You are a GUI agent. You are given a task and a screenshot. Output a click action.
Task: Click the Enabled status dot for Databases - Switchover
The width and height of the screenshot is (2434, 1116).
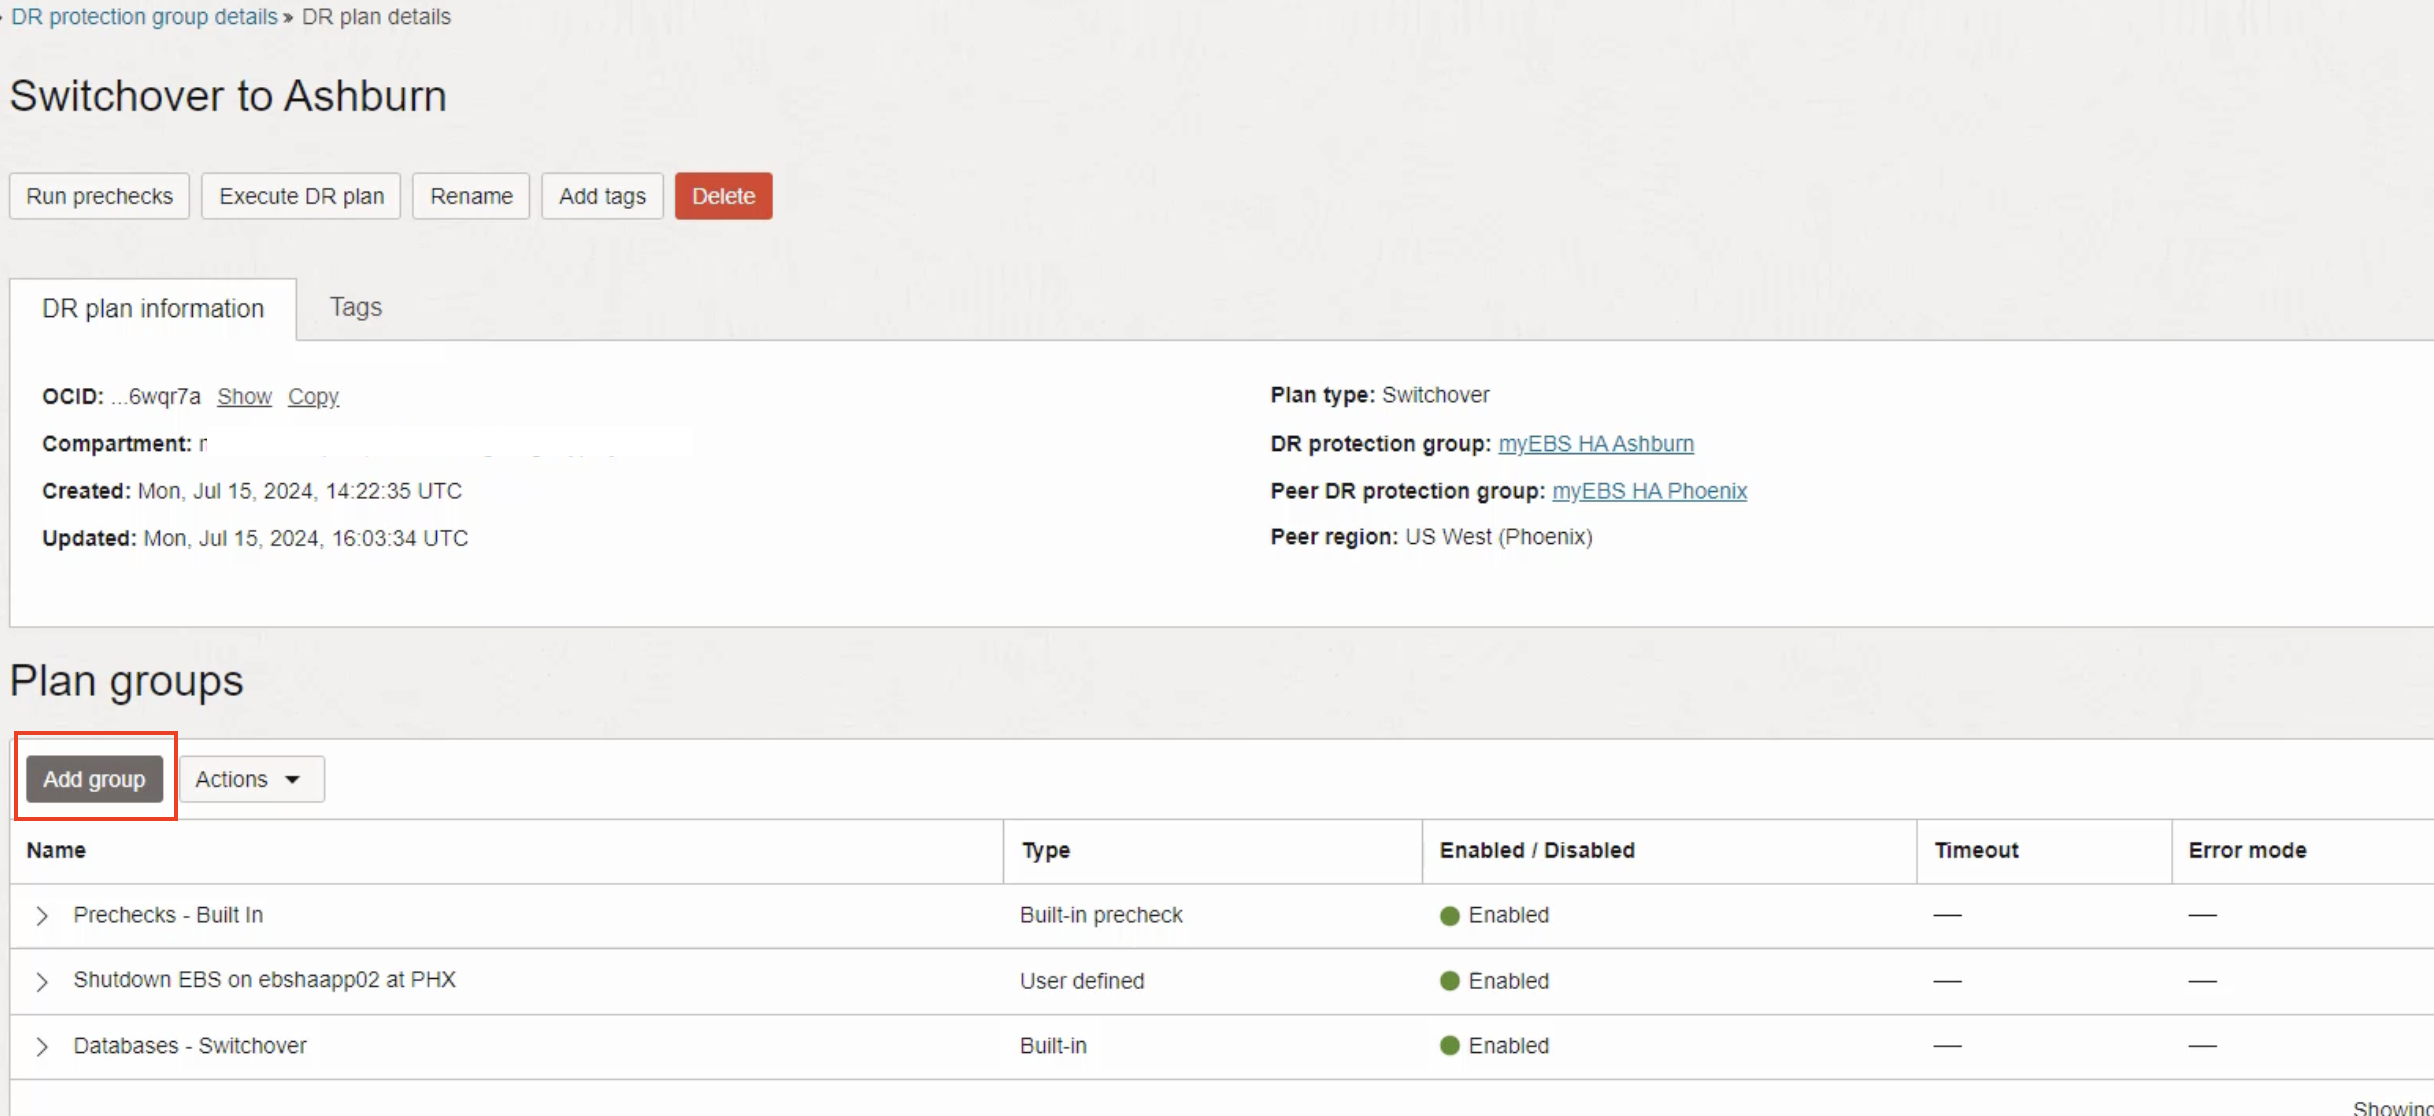(x=1449, y=1046)
